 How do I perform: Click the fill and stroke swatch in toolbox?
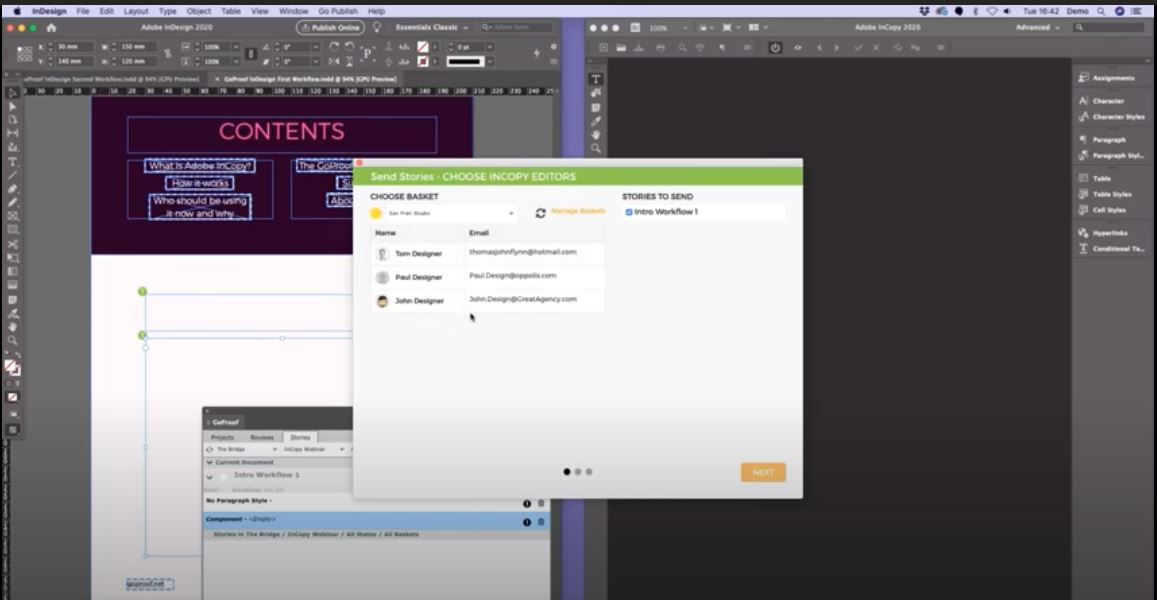pyautogui.click(x=12, y=368)
